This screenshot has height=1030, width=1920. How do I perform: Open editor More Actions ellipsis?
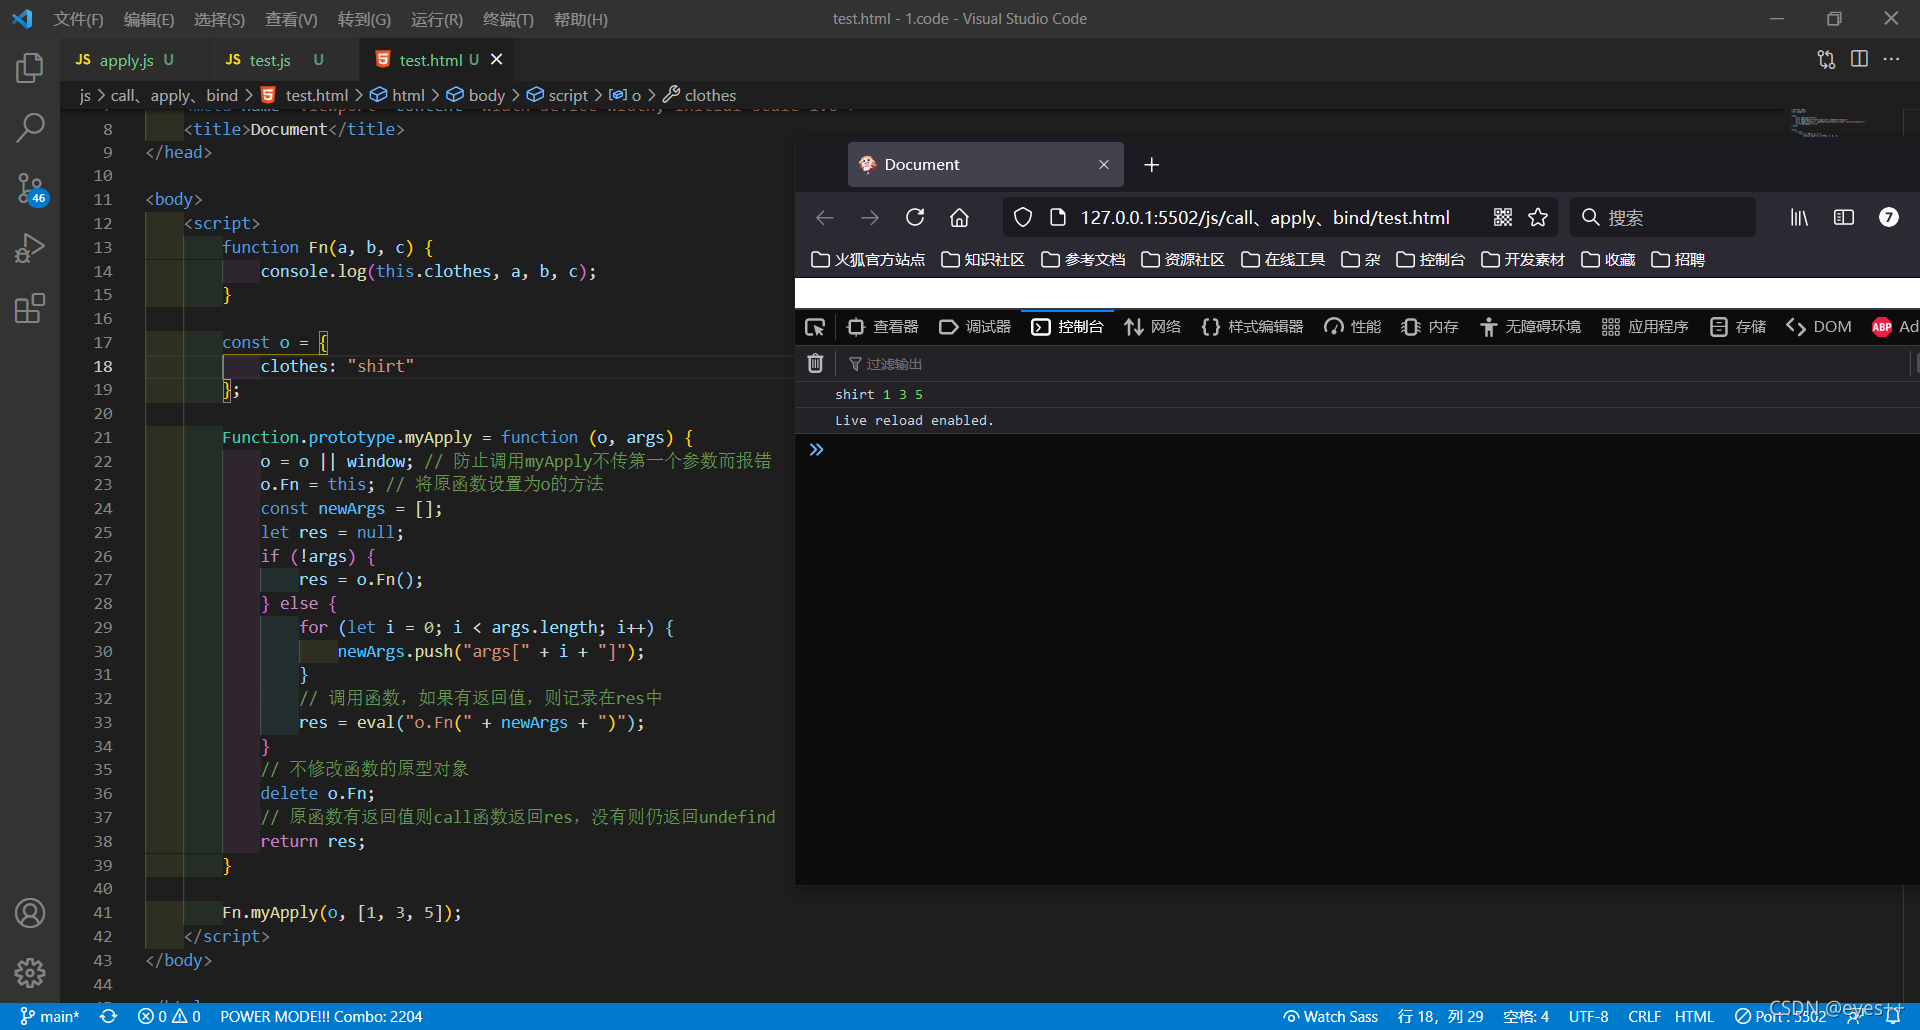tap(1891, 59)
